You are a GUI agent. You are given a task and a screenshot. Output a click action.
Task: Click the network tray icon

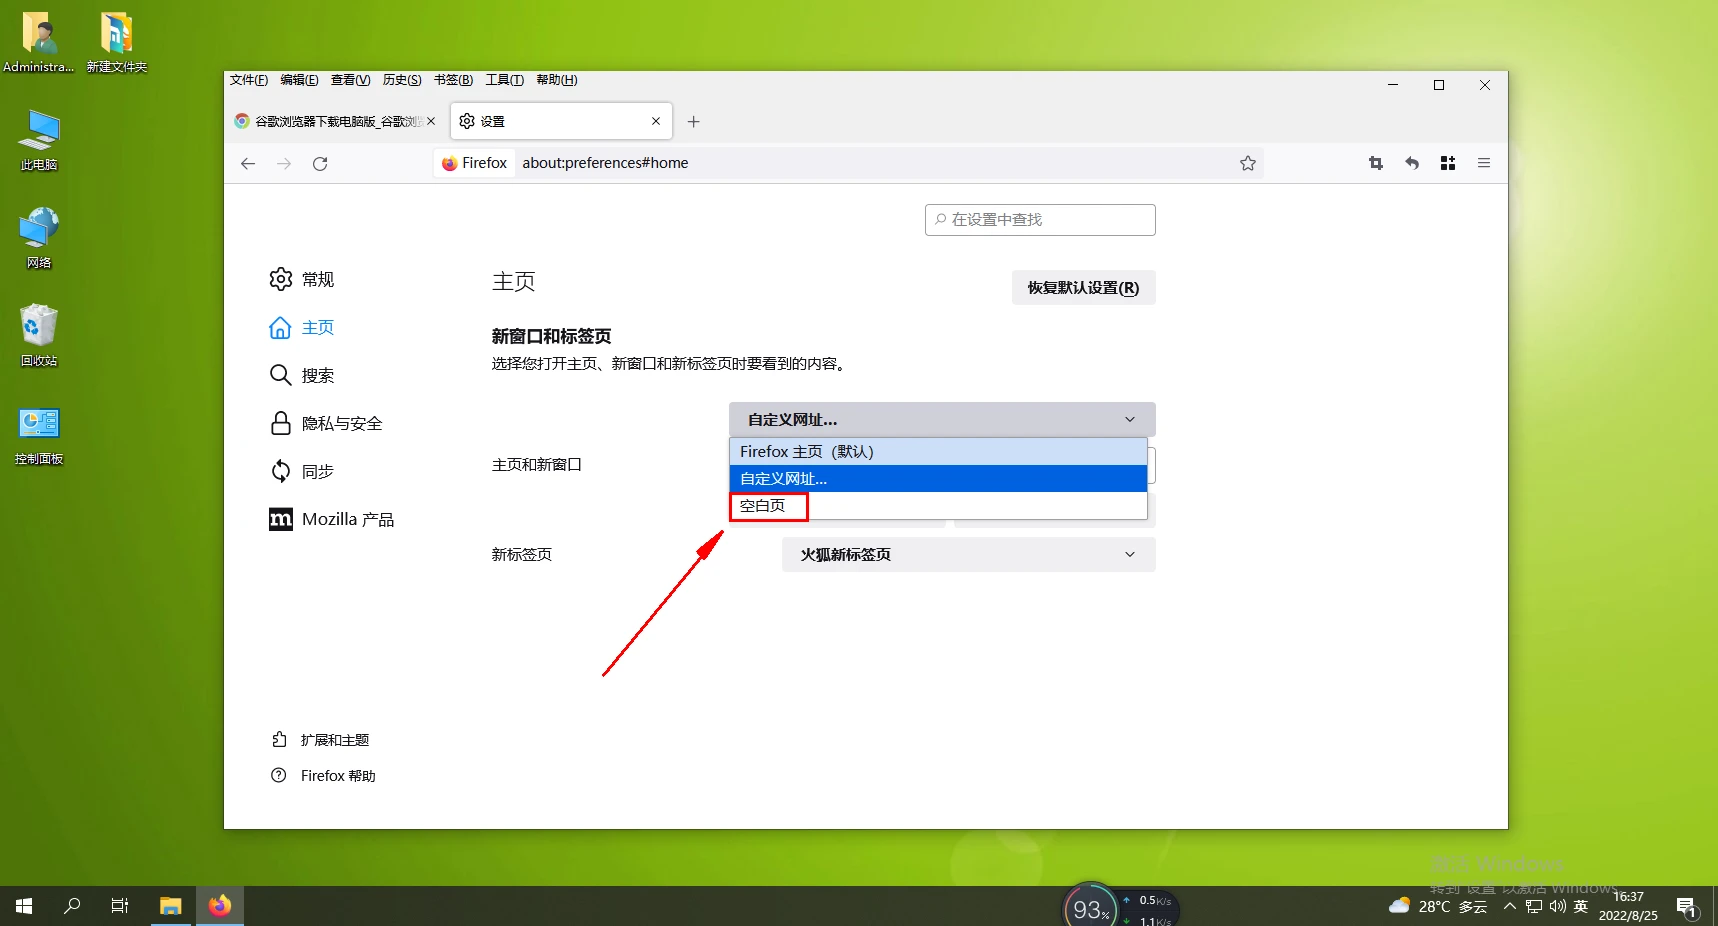tap(1534, 907)
